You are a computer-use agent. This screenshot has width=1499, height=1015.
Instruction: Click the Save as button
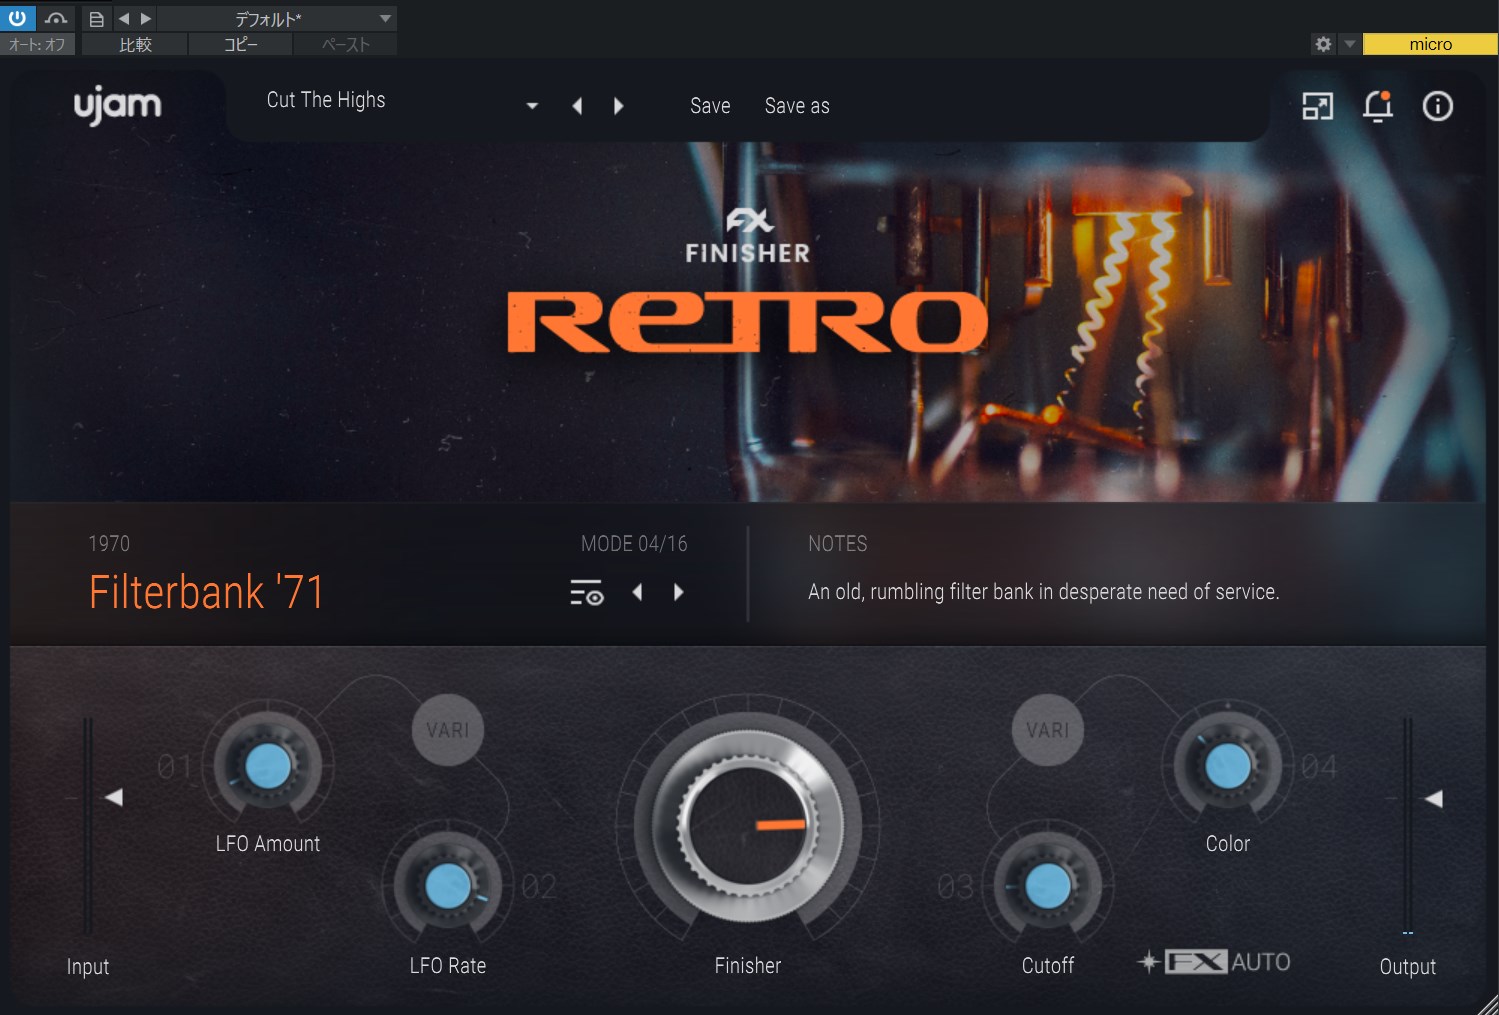click(x=797, y=106)
